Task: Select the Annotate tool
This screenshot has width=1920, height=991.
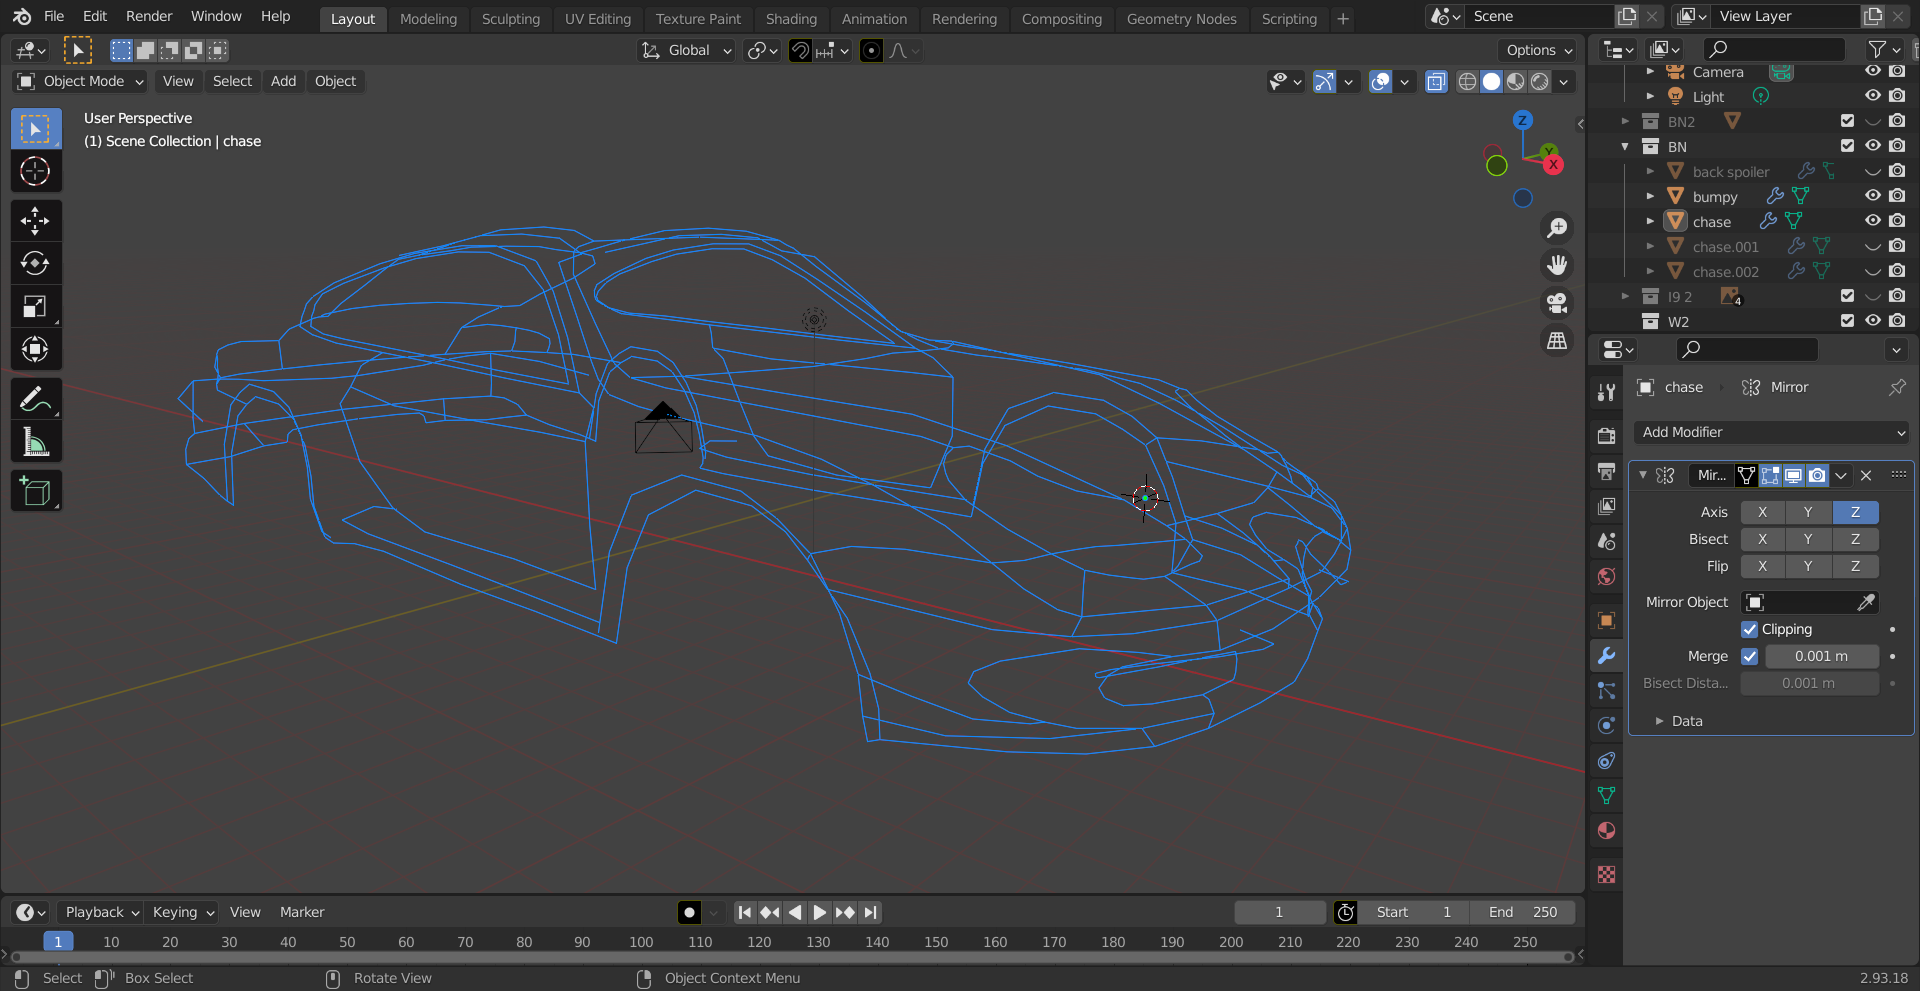Action: click(x=35, y=399)
